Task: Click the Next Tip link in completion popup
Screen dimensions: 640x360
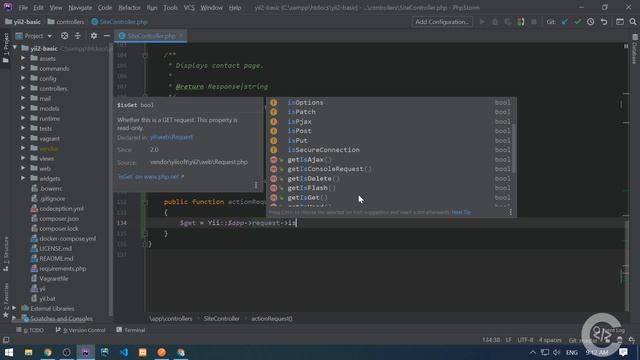Action: (461, 212)
